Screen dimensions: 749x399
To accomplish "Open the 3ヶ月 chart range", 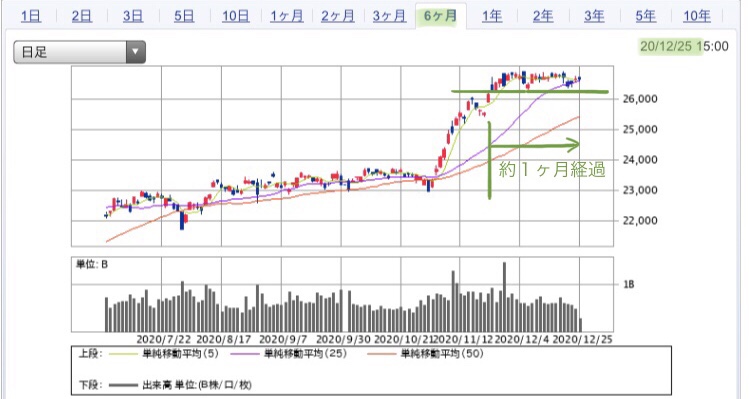I will pos(389,16).
